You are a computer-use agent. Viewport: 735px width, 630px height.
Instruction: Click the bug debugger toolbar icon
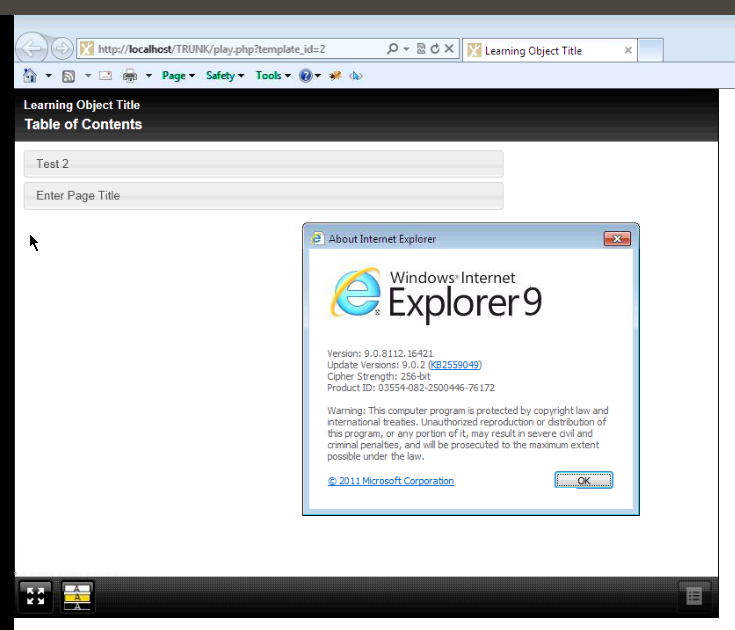point(335,75)
